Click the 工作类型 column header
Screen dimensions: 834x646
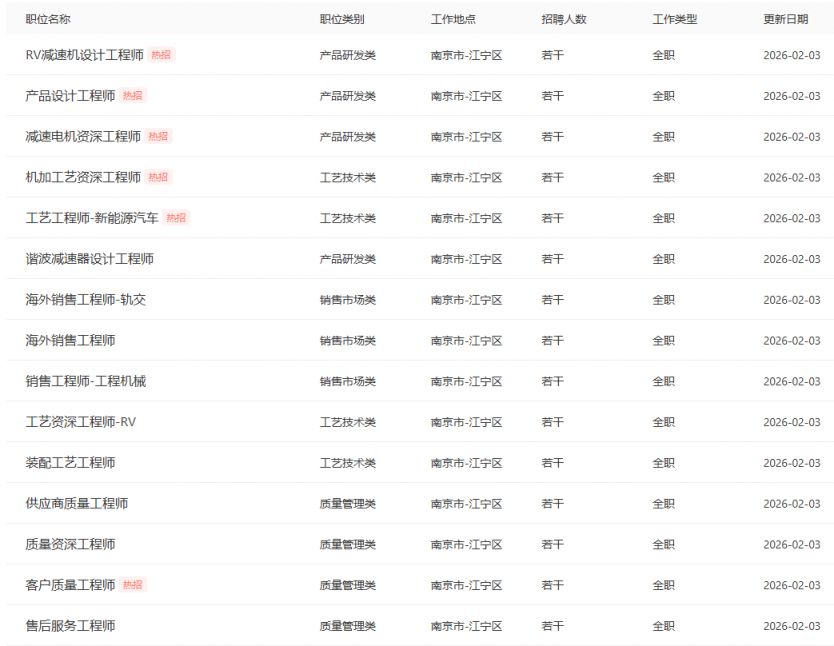[675, 19]
